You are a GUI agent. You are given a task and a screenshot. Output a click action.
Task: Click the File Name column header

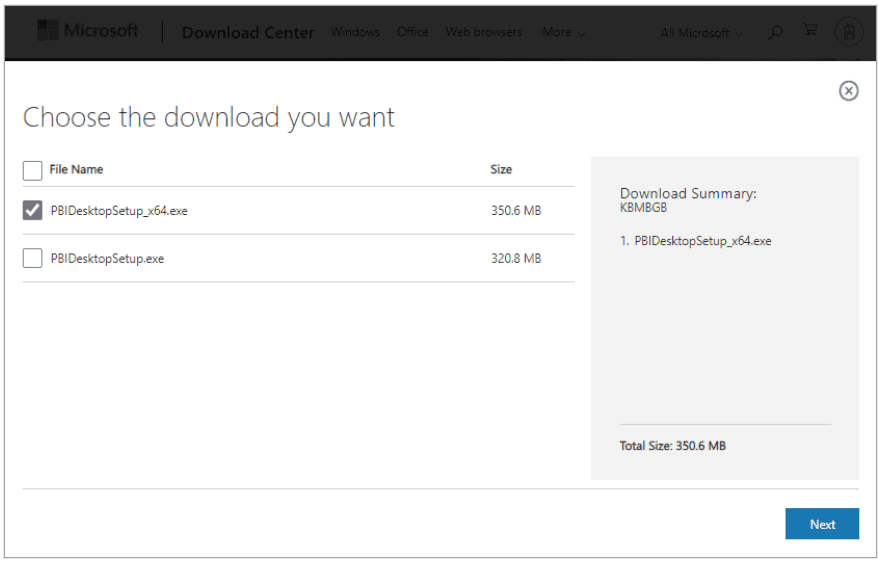pos(76,170)
